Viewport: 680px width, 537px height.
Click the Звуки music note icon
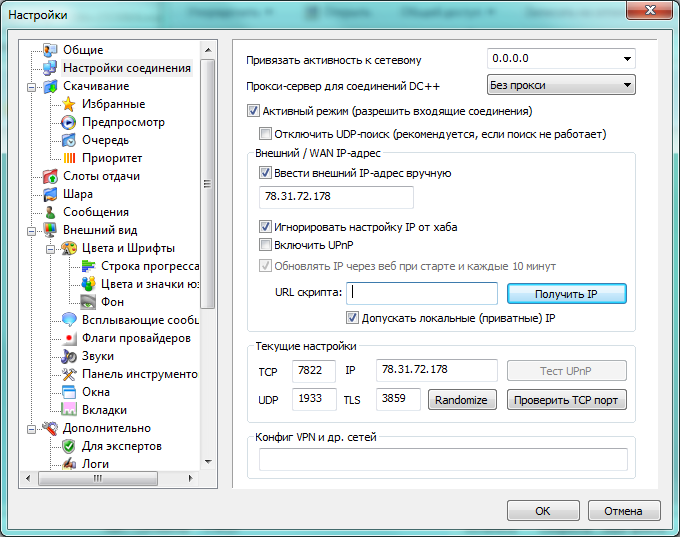coord(69,356)
